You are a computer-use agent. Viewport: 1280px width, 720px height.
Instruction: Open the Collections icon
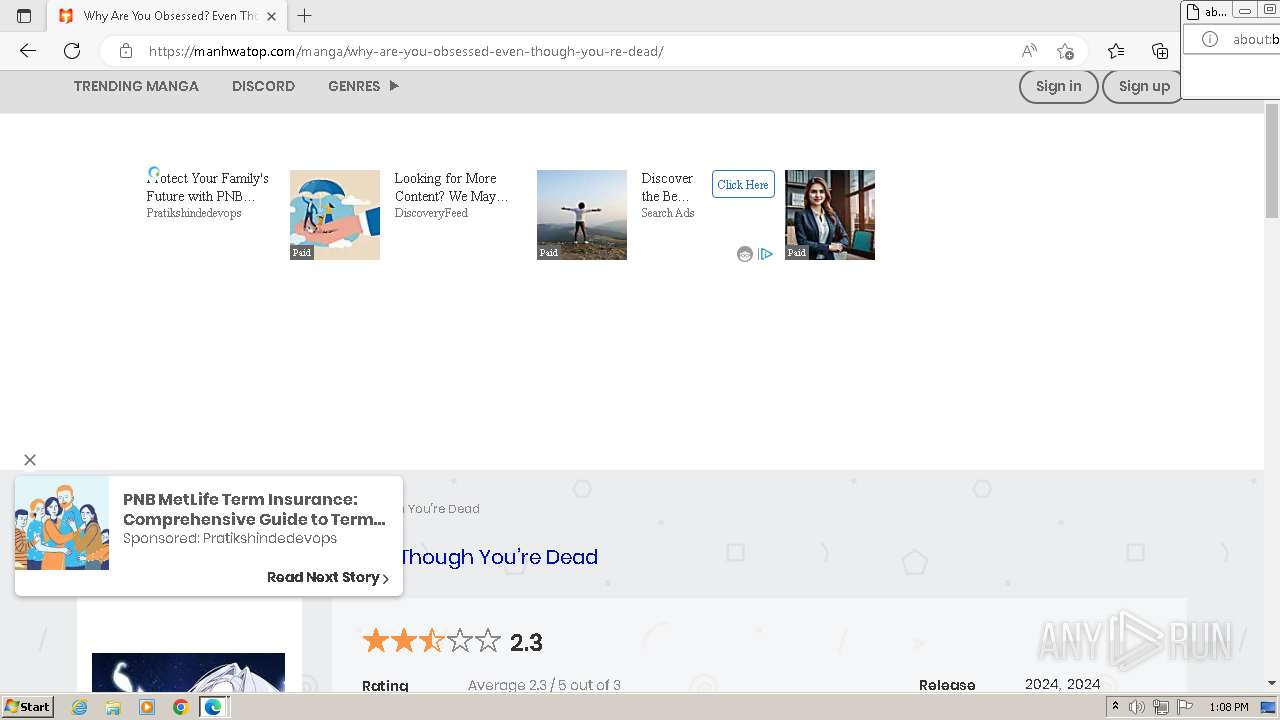pos(1160,51)
